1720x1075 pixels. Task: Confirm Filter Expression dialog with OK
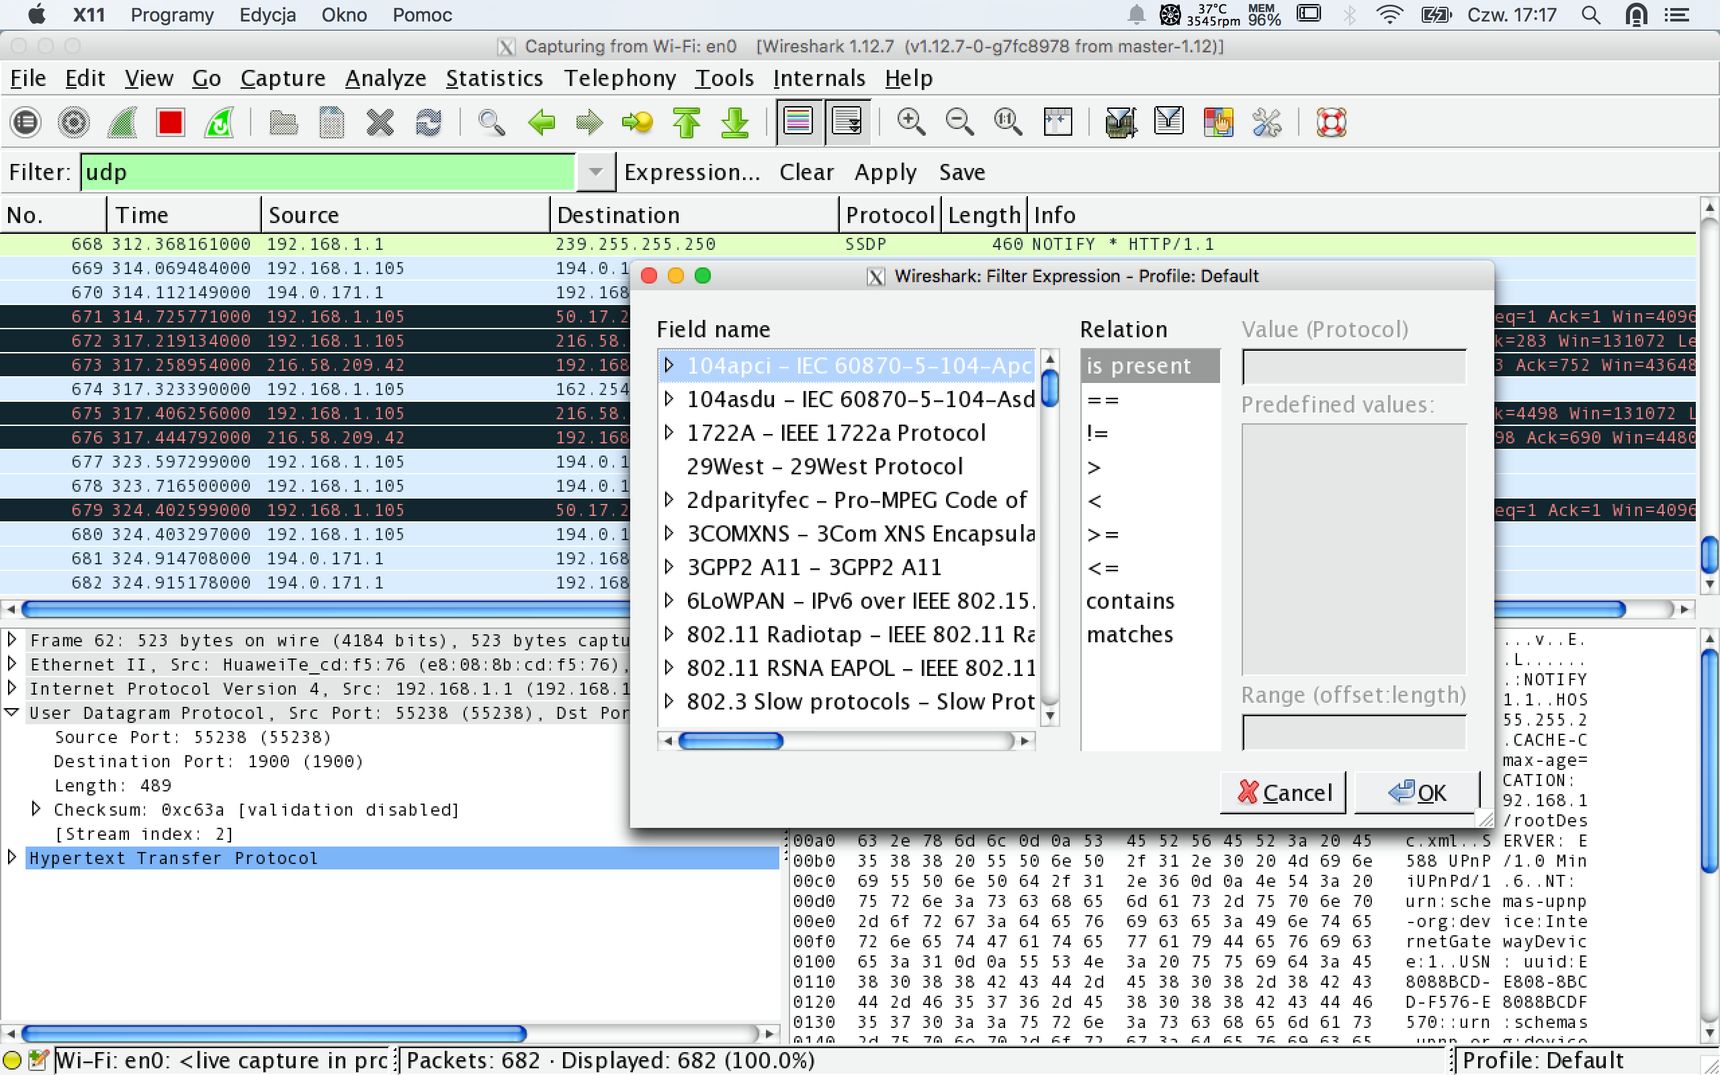pos(1417,793)
